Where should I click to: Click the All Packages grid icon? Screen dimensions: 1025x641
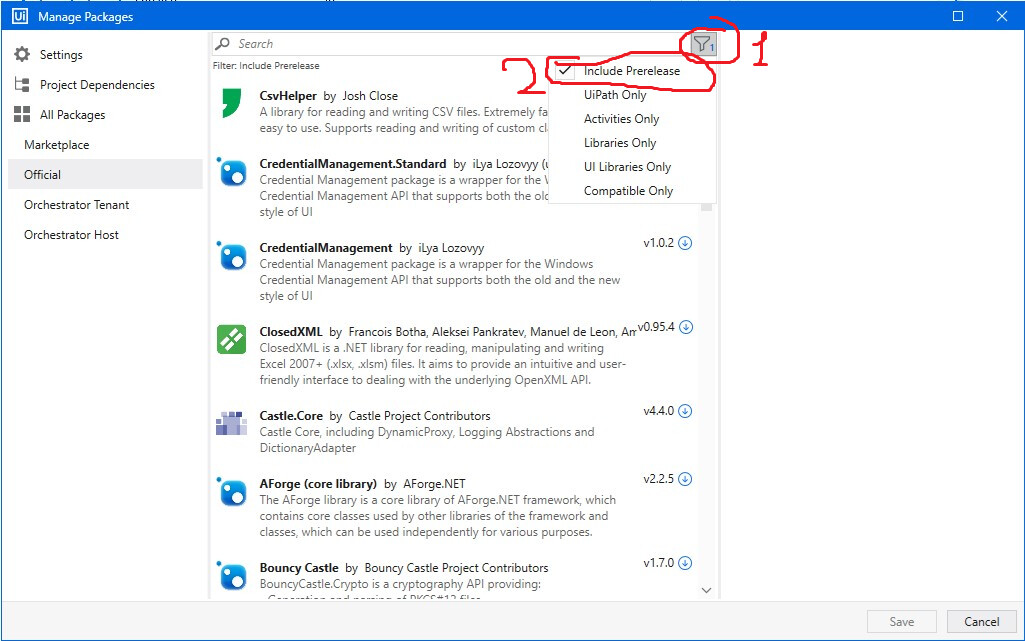point(22,114)
